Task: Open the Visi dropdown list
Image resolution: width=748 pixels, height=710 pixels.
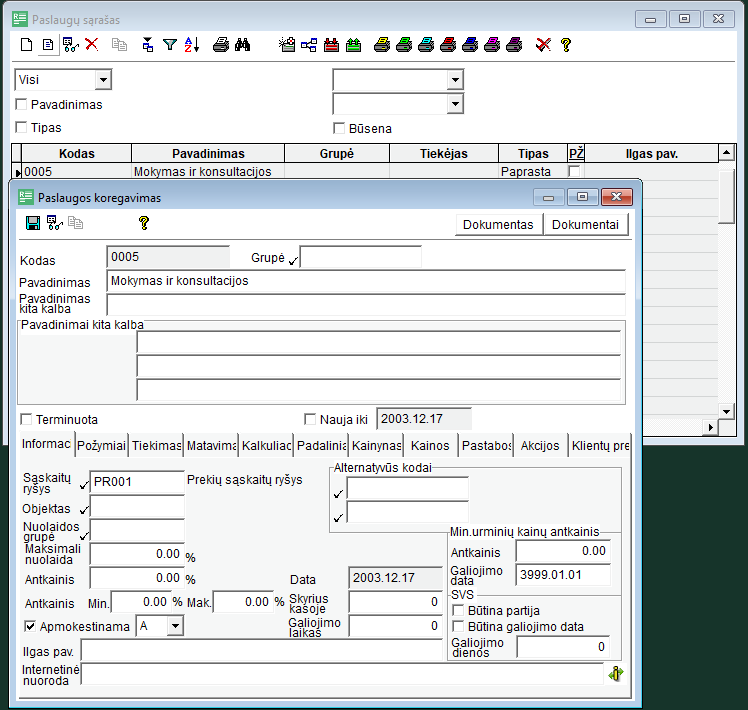Action: (x=103, y=80)
